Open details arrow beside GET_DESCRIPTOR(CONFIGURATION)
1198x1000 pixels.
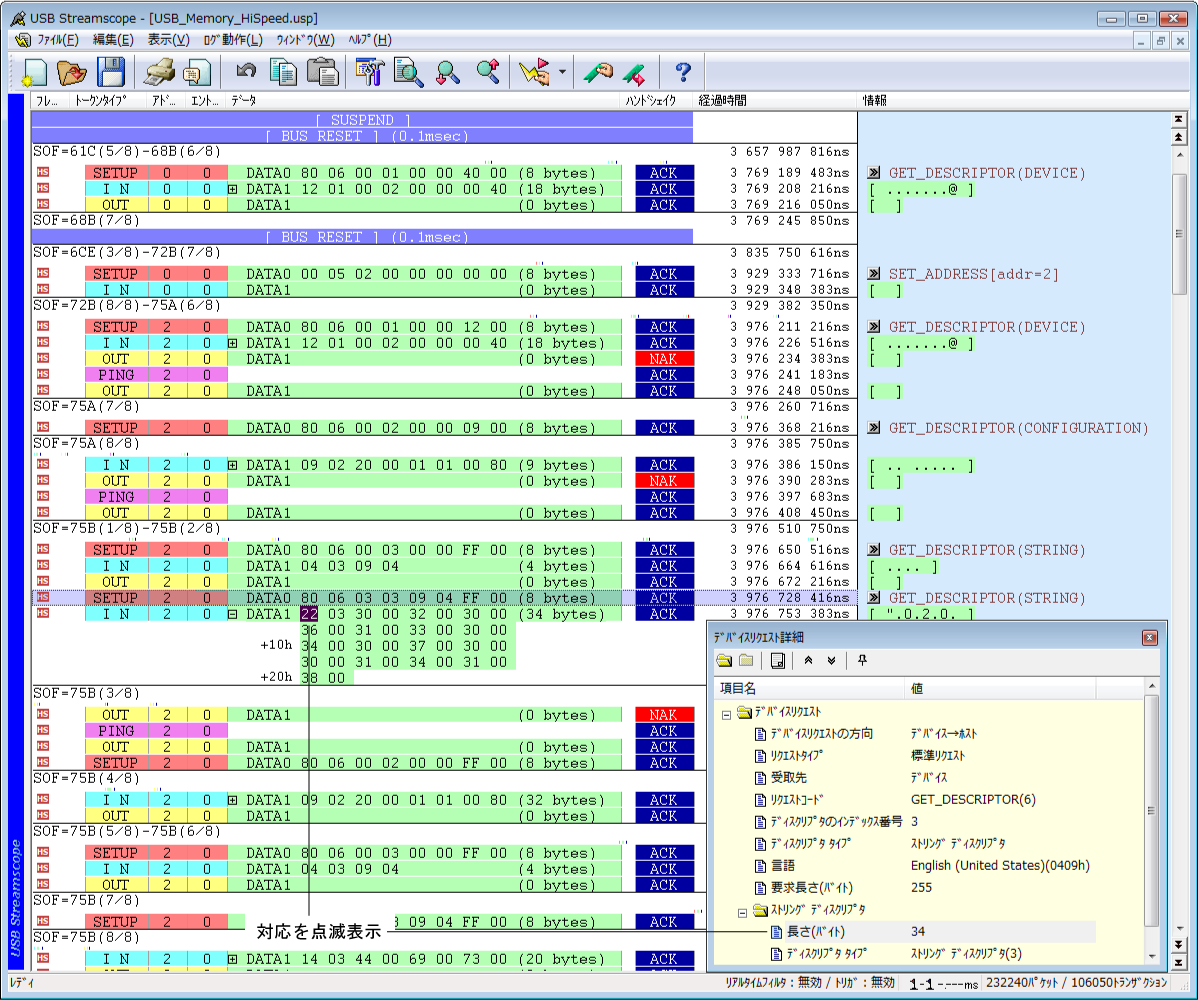point(874,428)
